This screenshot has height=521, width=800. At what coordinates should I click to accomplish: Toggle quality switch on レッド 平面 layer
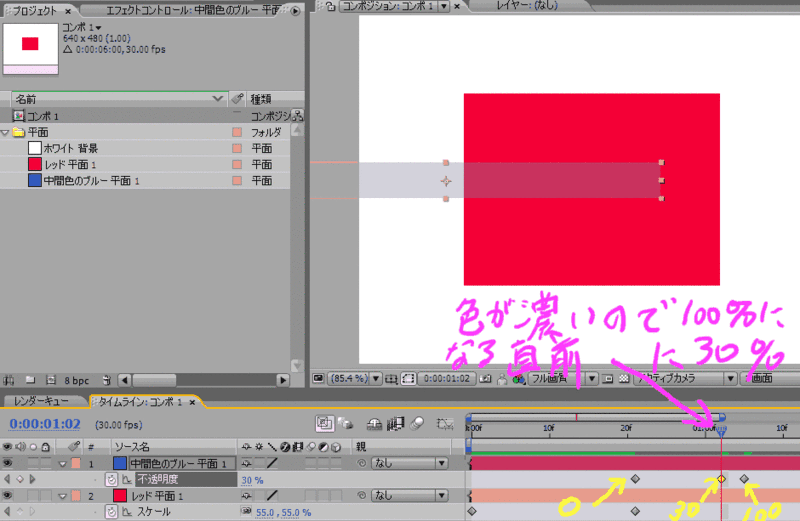(x=272, y=495)
